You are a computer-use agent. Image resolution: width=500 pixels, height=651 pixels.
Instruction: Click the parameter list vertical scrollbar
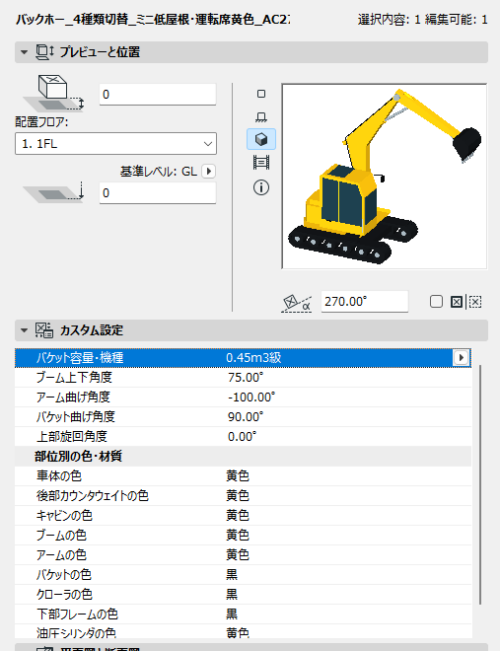point(480,484)
